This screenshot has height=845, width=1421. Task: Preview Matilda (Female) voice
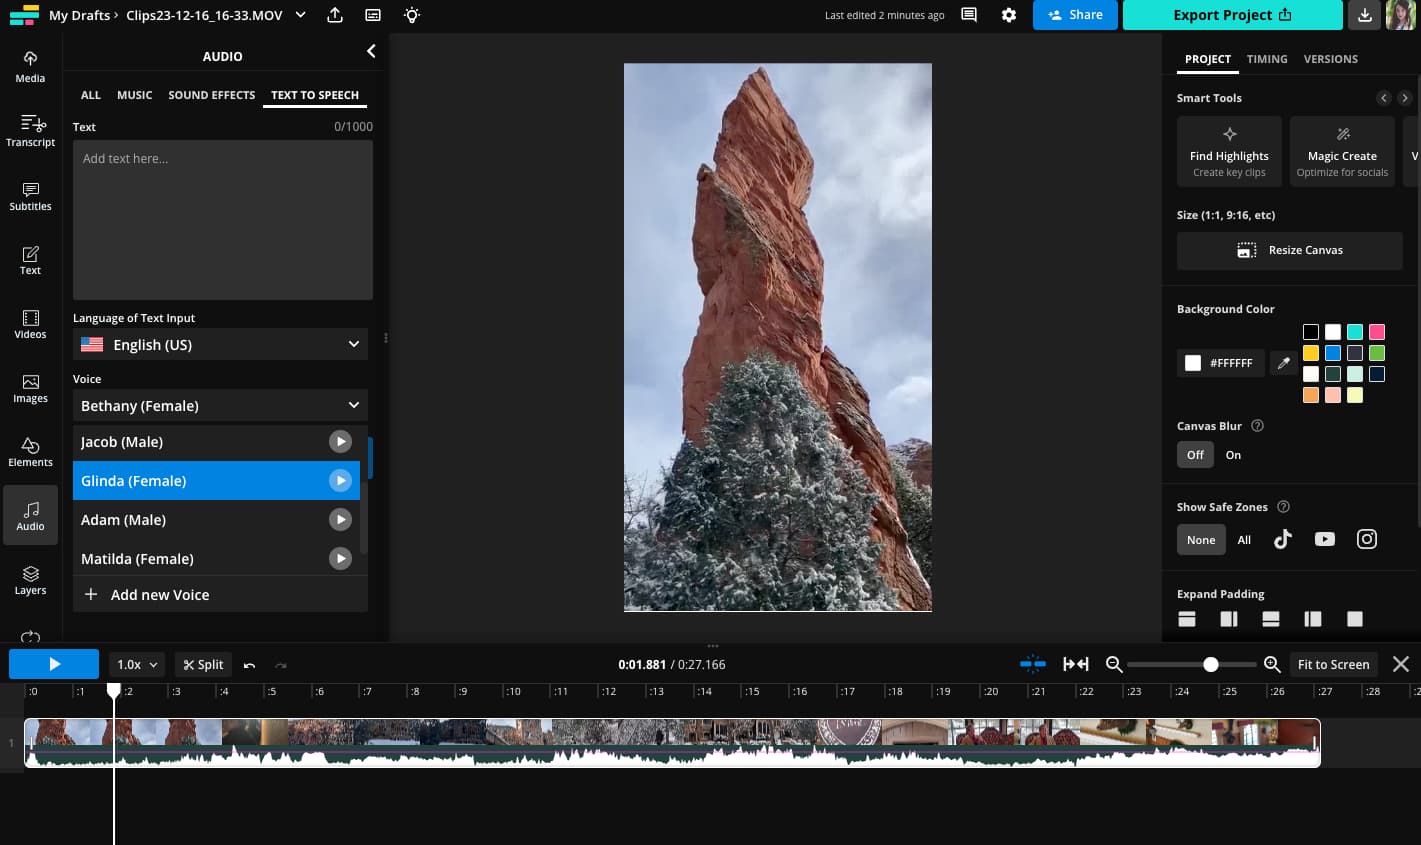(340, 559)
